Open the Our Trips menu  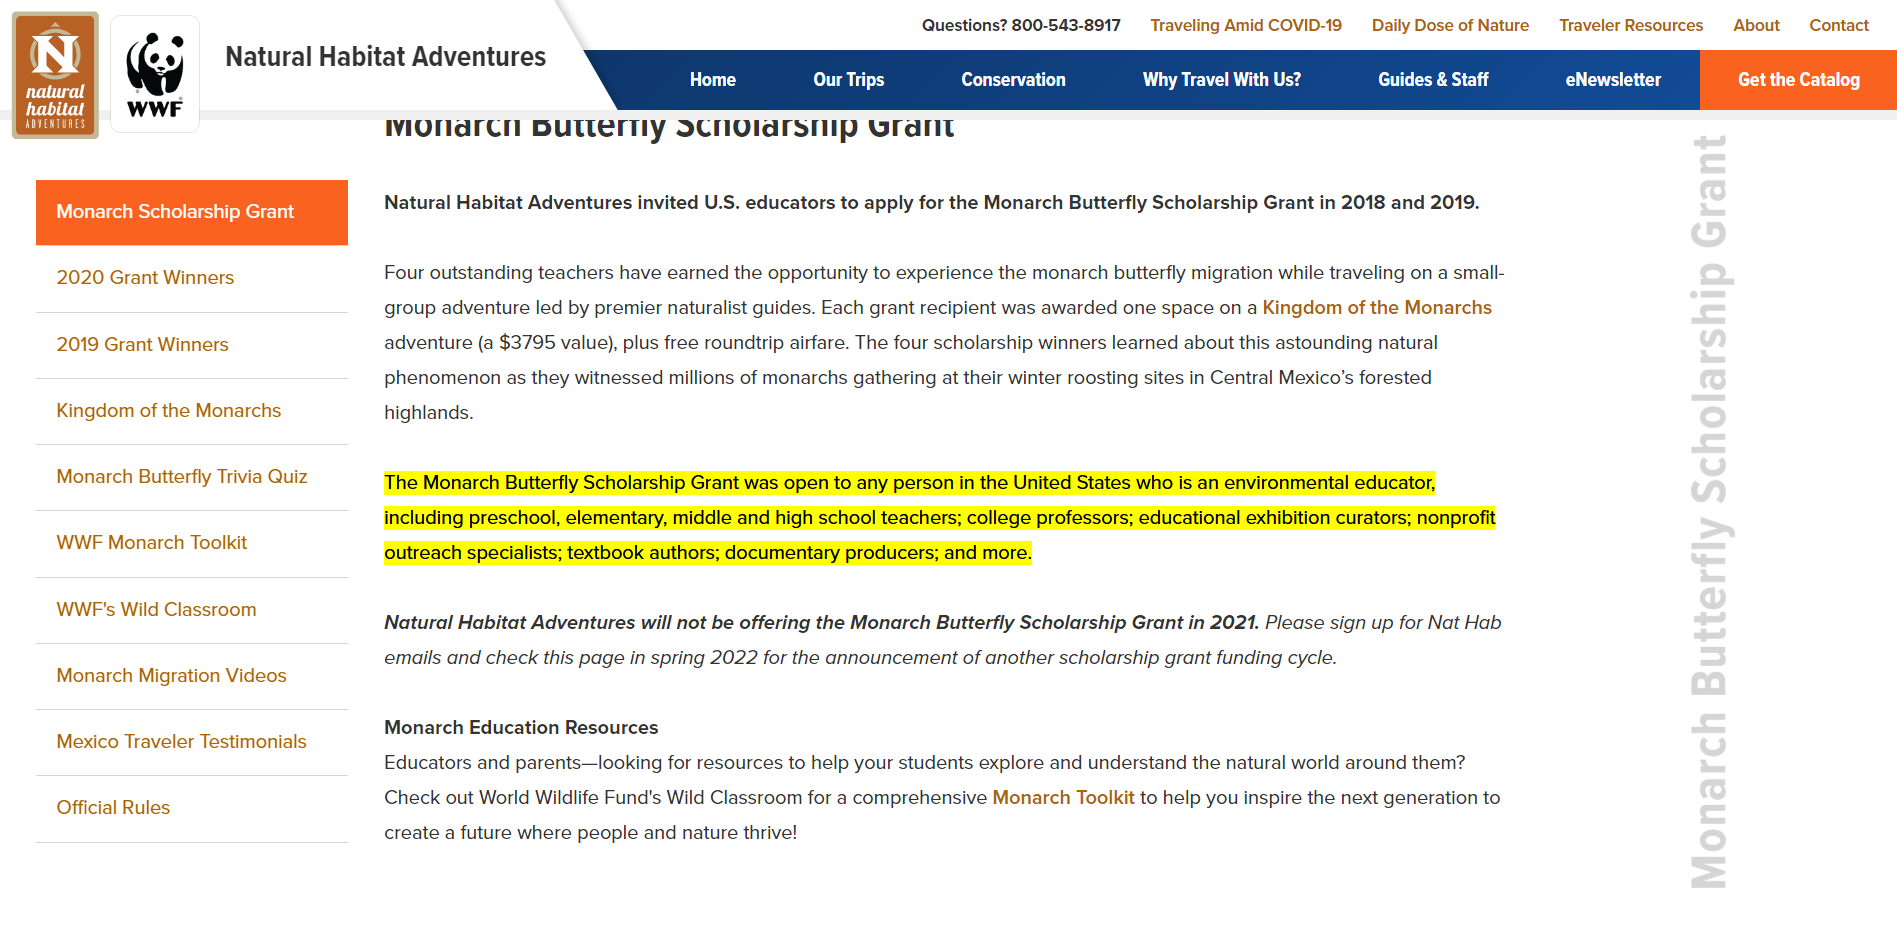pos(848,80)
